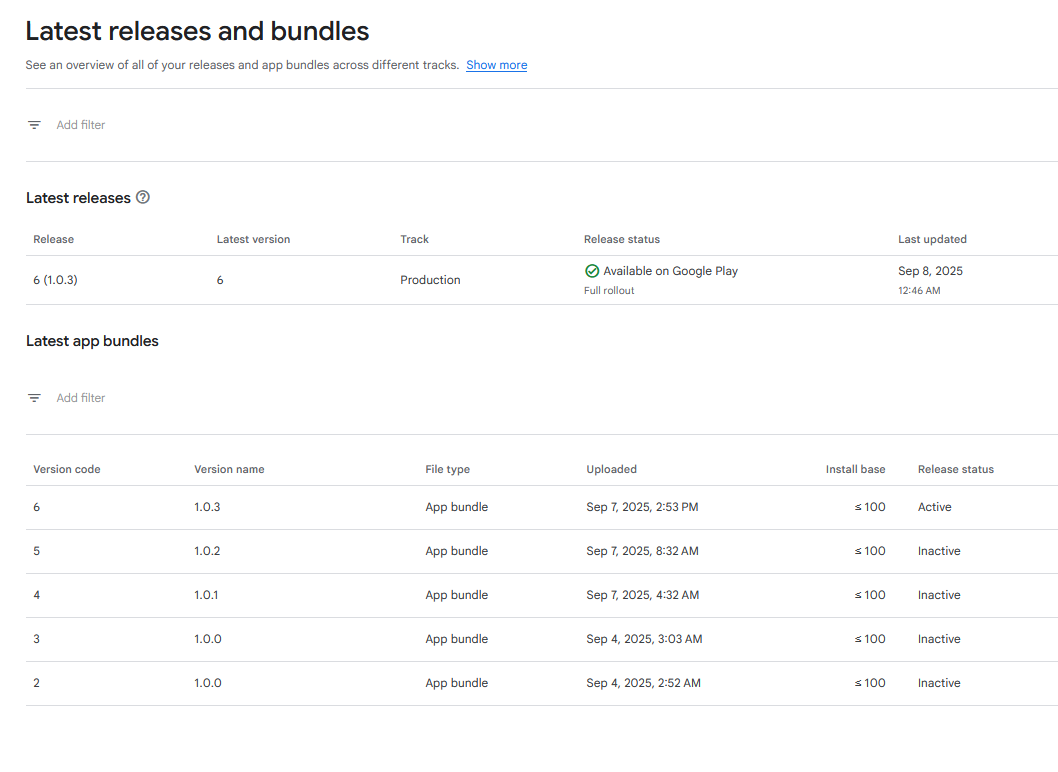Open release 6 (1.0.3) row

(x=542, y=280)
